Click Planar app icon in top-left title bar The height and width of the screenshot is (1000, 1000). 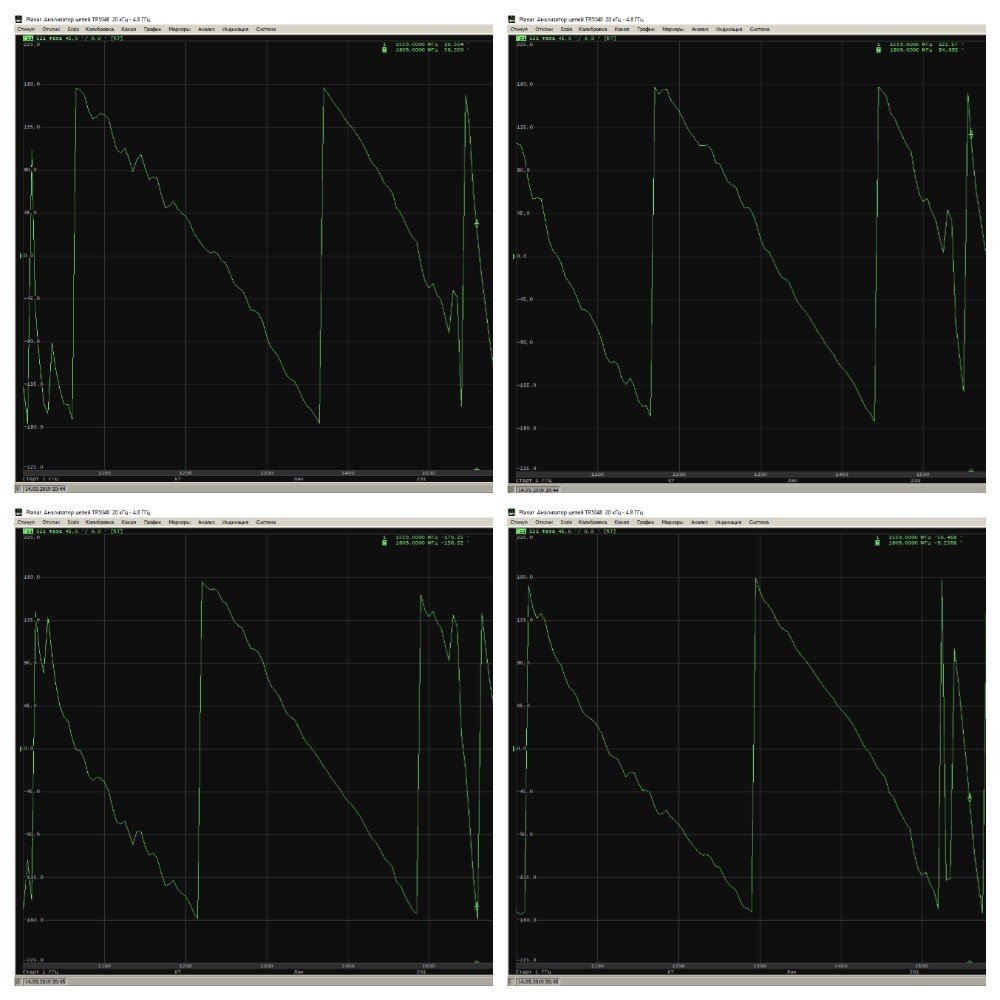pyautogui.click(x=19, y=20)
